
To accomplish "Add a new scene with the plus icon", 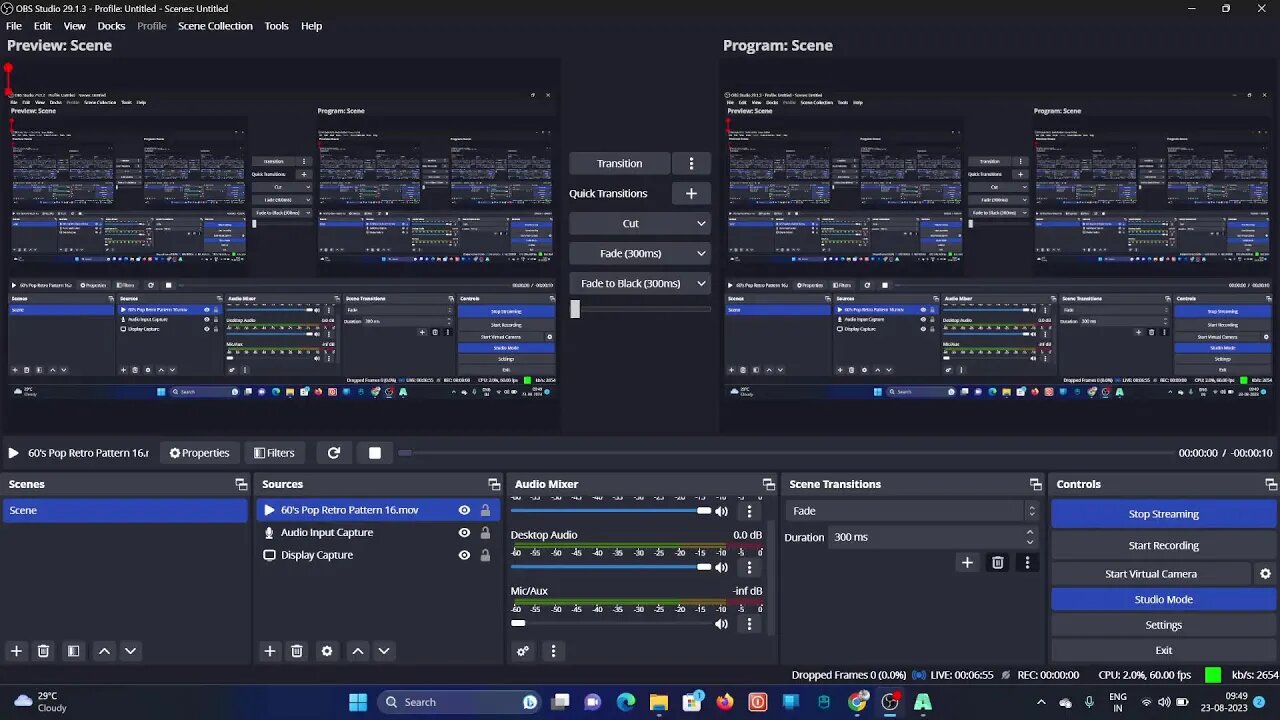I will click(x=16, y=651).
